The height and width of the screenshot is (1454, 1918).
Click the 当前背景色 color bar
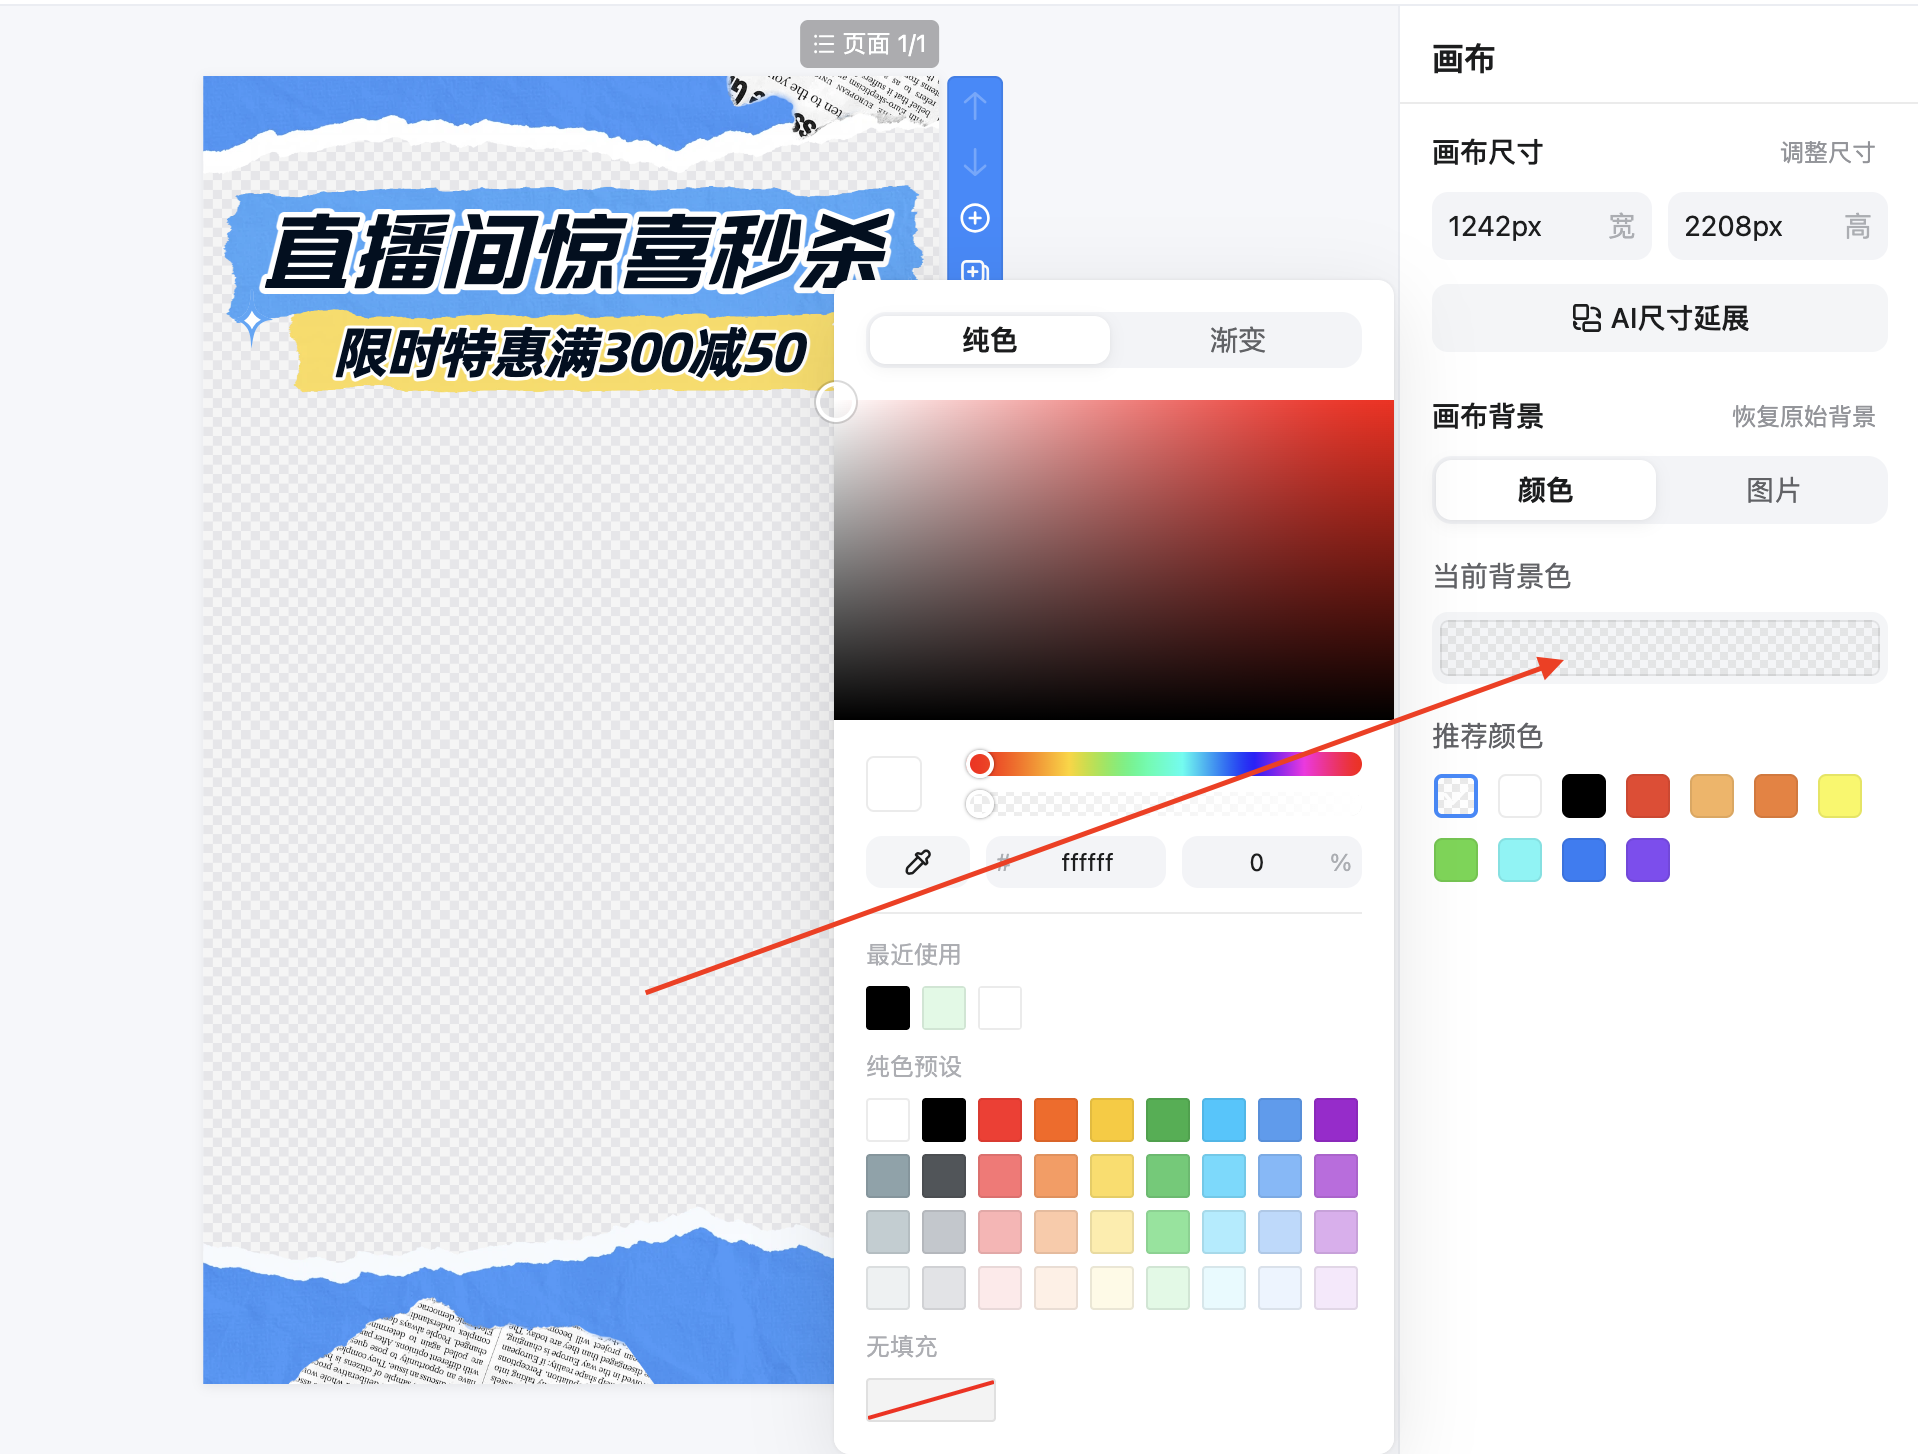tap(1657, 647)
